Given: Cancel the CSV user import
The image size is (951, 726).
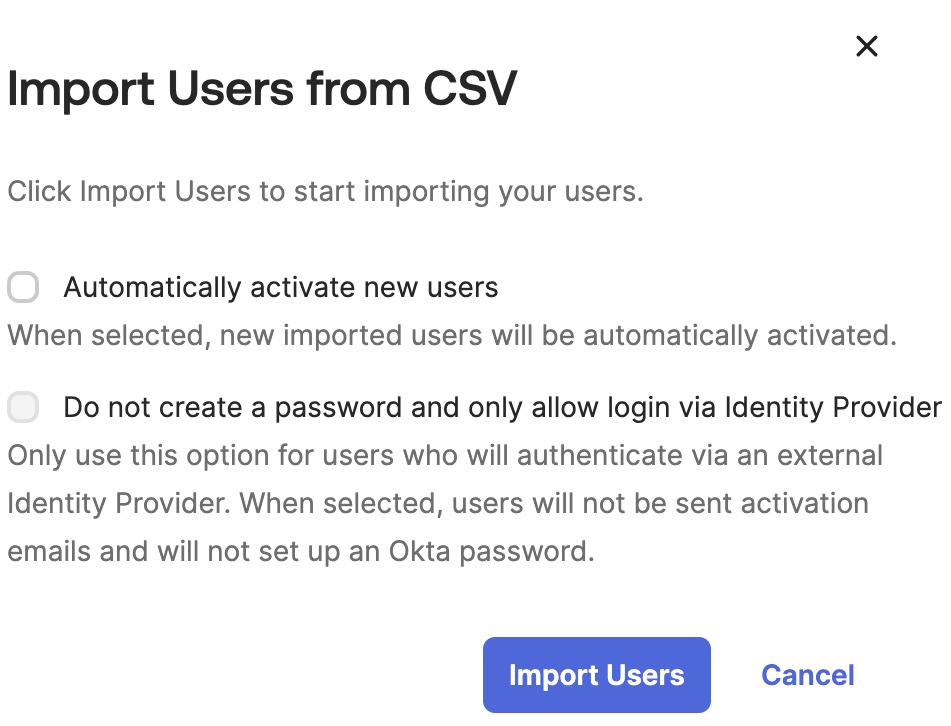Looking at the screenshot, I should pyautogui.click(x=808, y=675).
